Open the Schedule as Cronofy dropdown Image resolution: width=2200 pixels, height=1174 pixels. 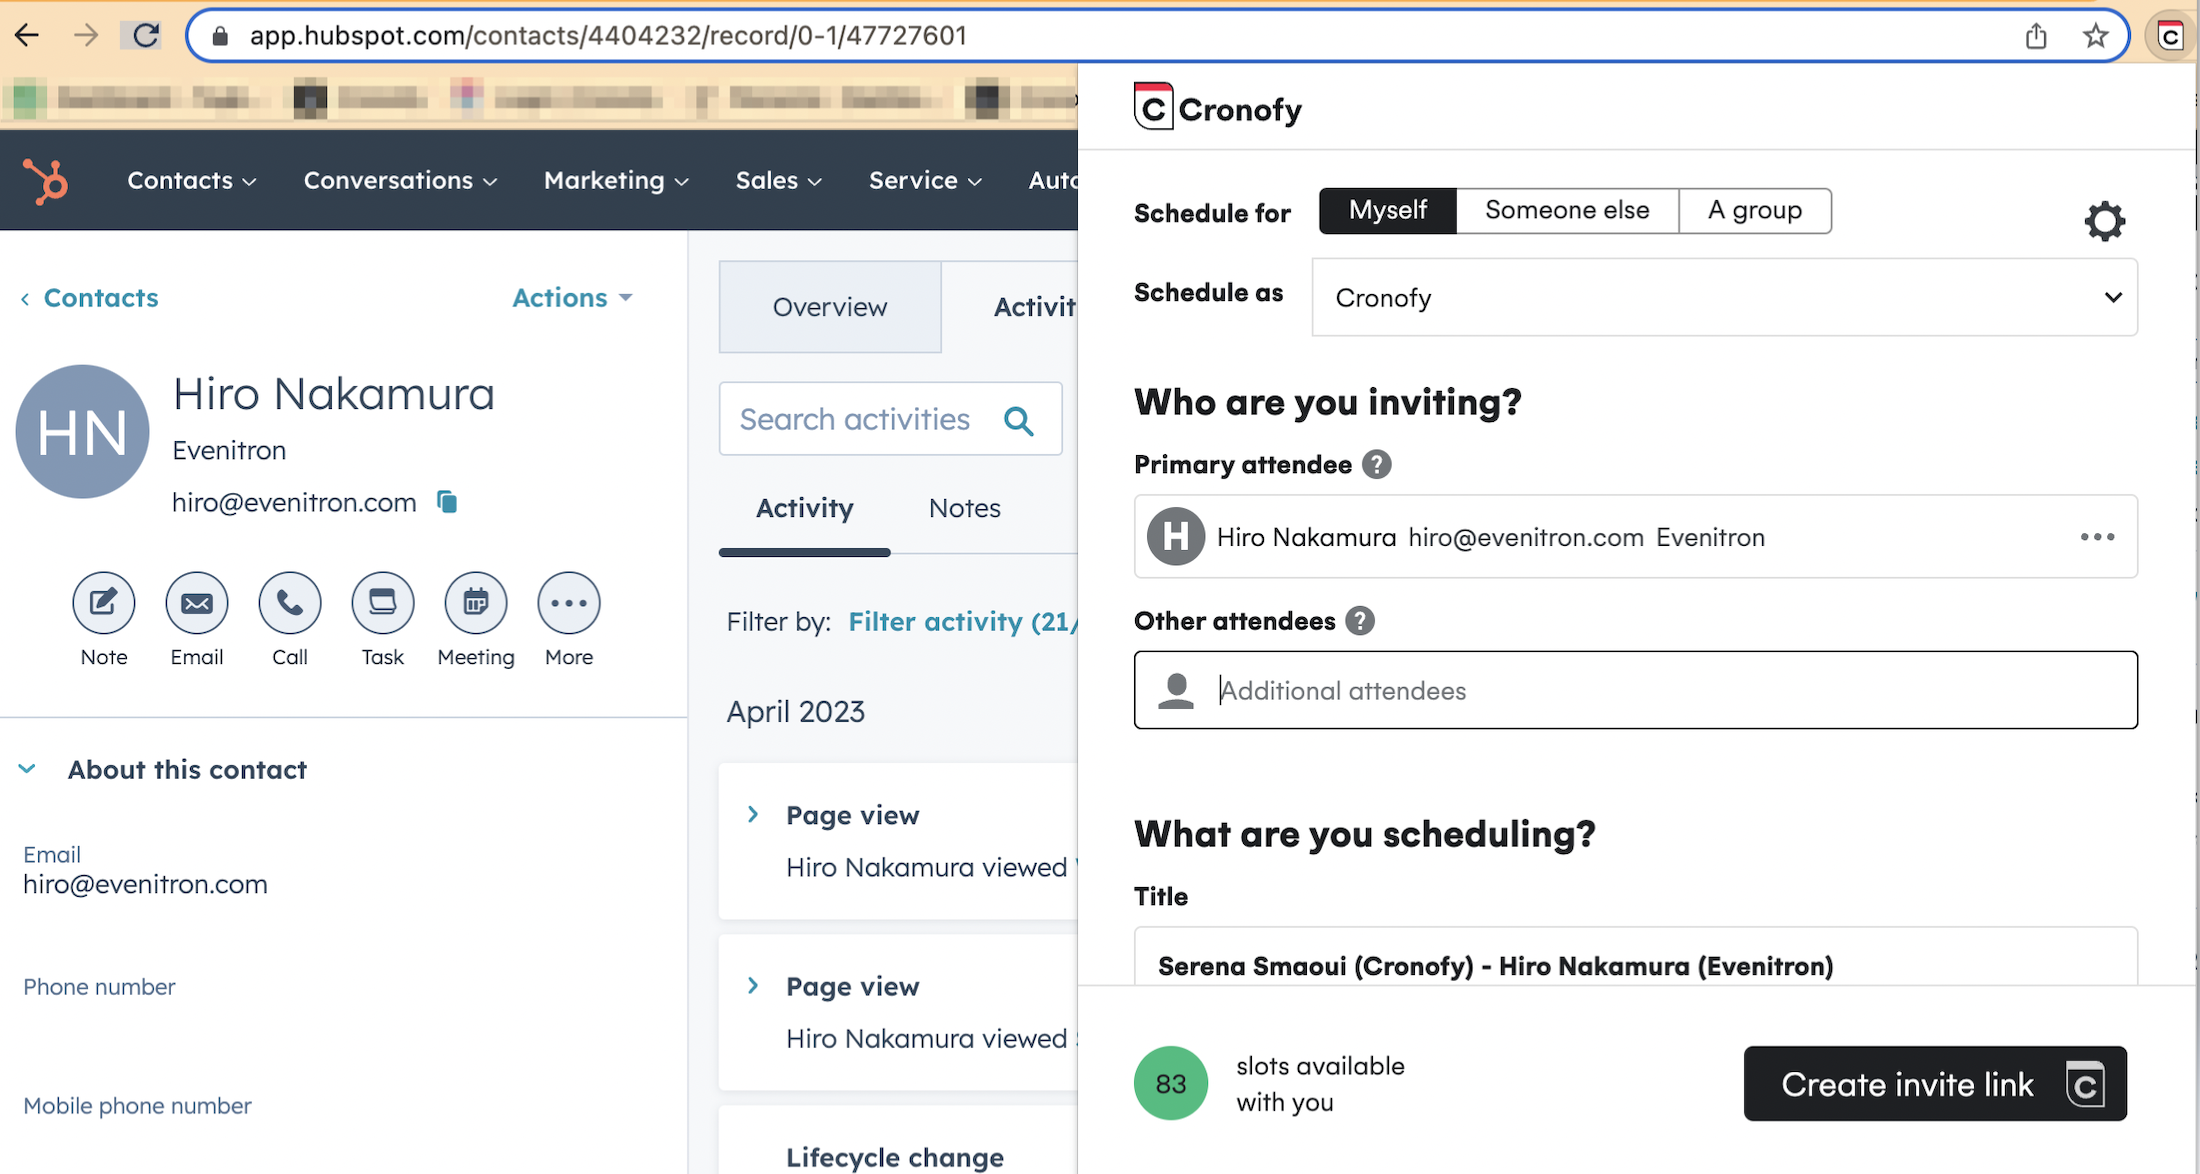tap(1725, 298)
